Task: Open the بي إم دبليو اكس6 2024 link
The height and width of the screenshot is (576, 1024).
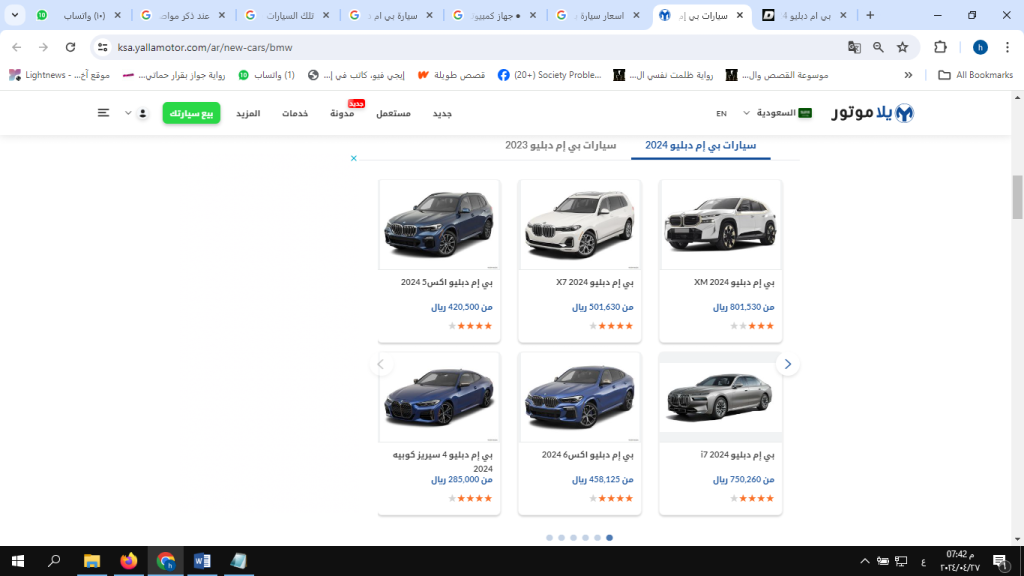Action: point(588,455)
